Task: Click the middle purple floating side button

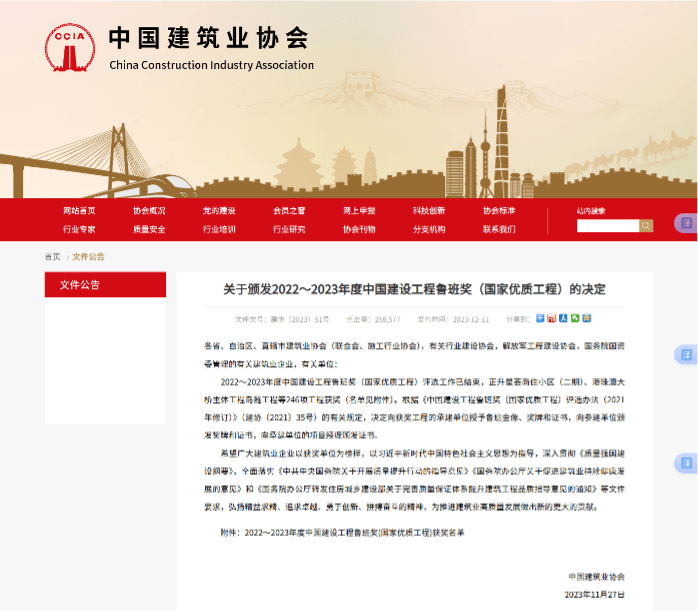Action: pyautogui.click(x=687, y=355)
